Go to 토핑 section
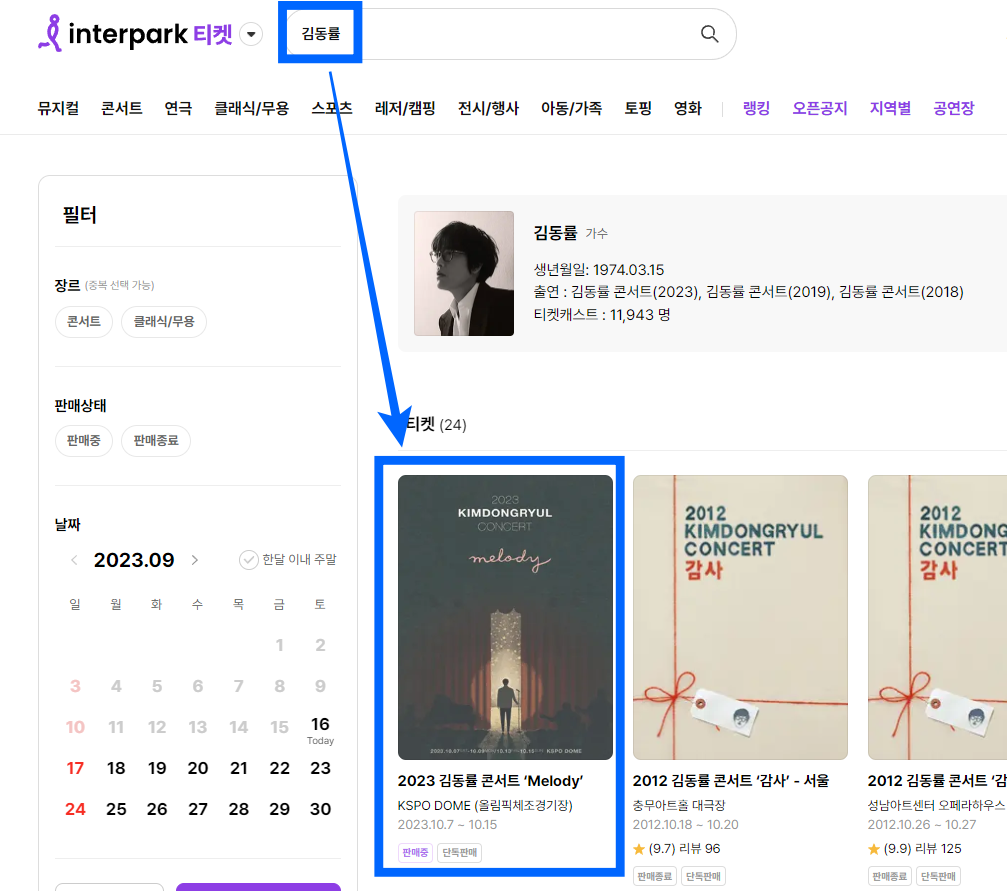This screenshot has width=1007, height=891. click(x=638, y=108)
